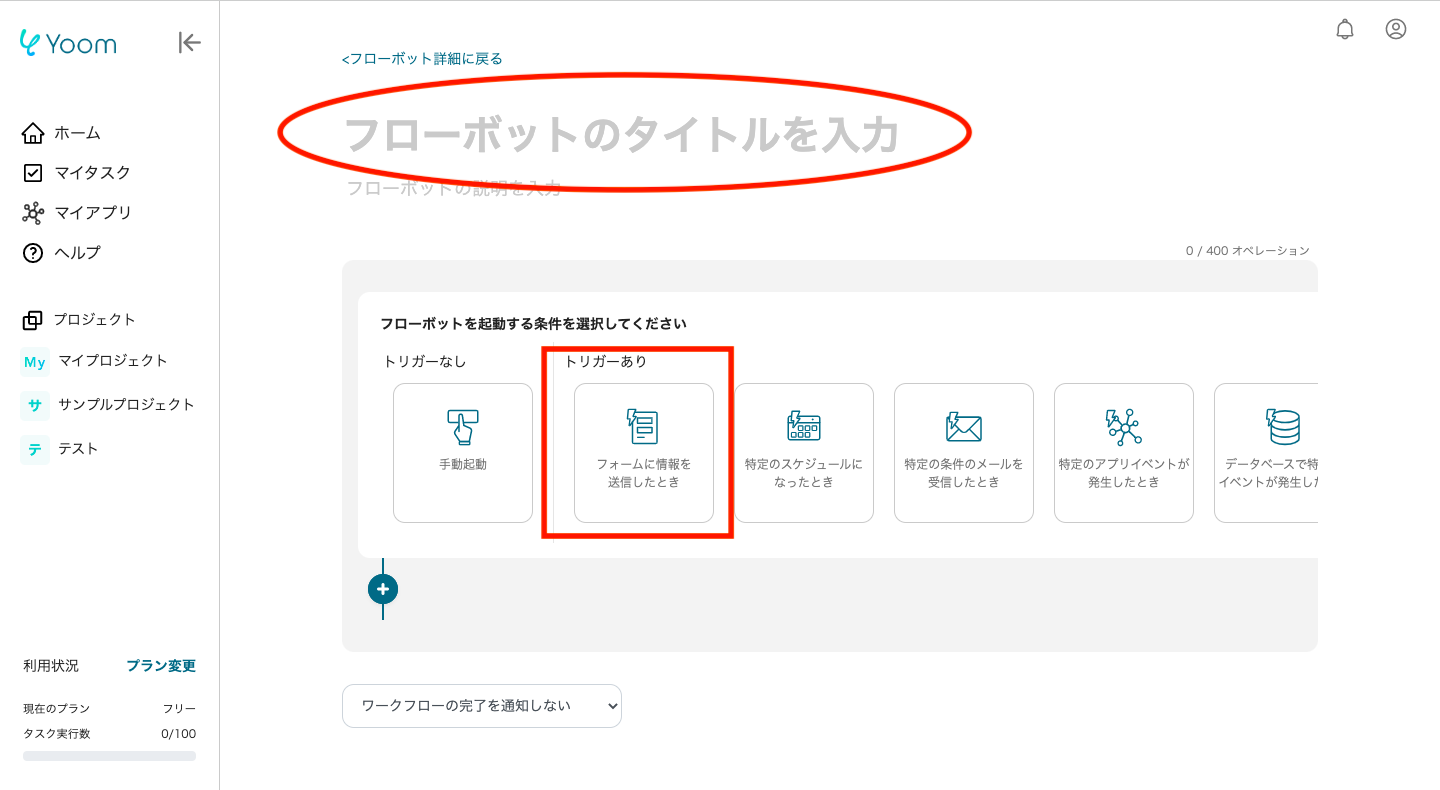The height and width of the screenshot is (790, 1440).
Task: Select the app event trigger (特定のアプリイベントが発生したとき)
Action: (x=1124, y=452)
